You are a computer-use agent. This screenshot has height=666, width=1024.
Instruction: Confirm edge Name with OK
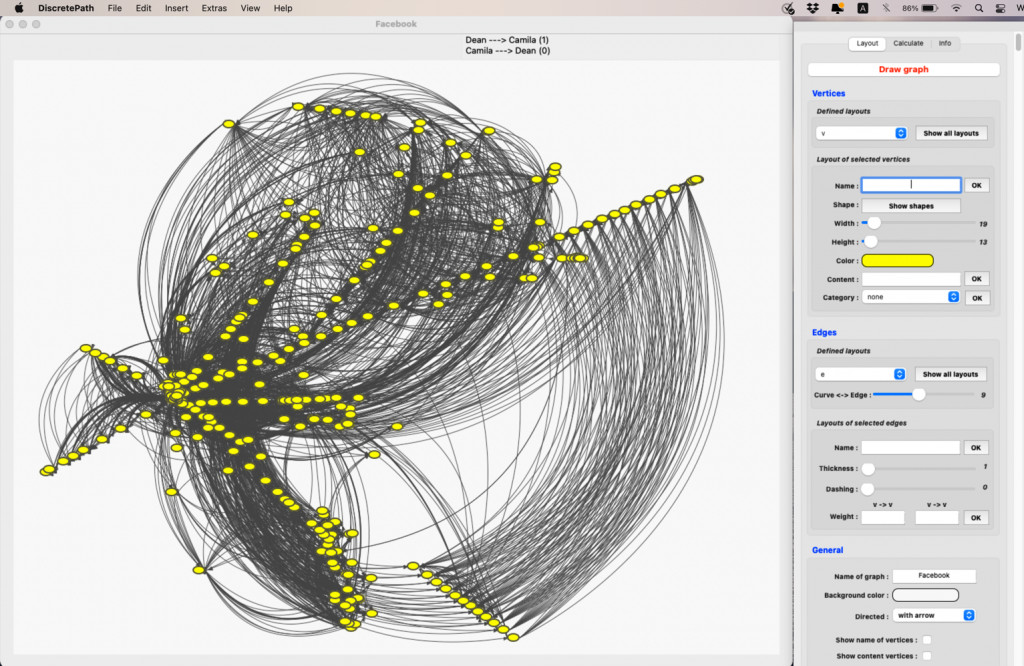tap(976, 448)
